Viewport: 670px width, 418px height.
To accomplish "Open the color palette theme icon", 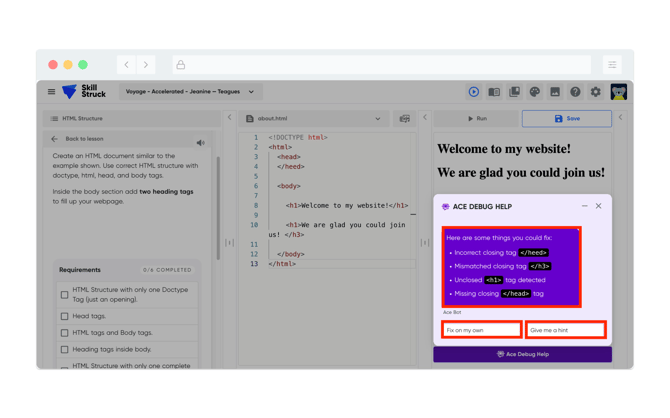I will [534, 92].
